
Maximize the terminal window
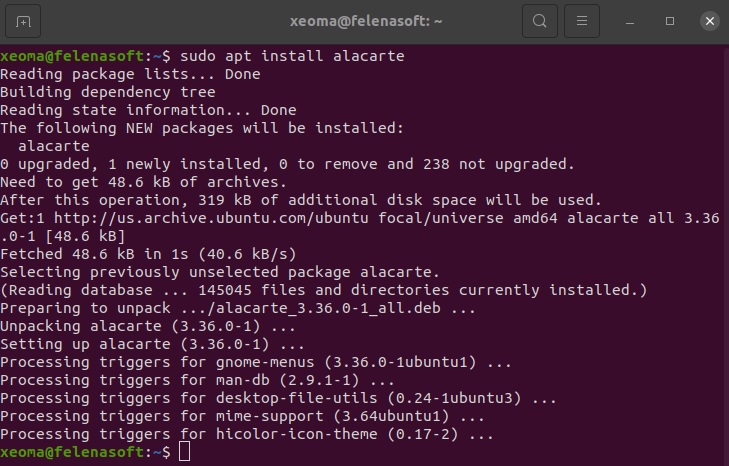coord(669,21)
